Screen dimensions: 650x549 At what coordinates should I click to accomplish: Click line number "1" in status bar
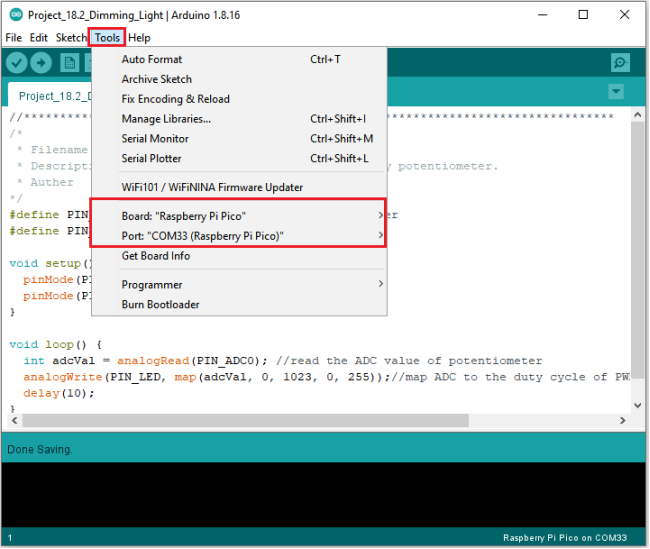click(10, 538)
